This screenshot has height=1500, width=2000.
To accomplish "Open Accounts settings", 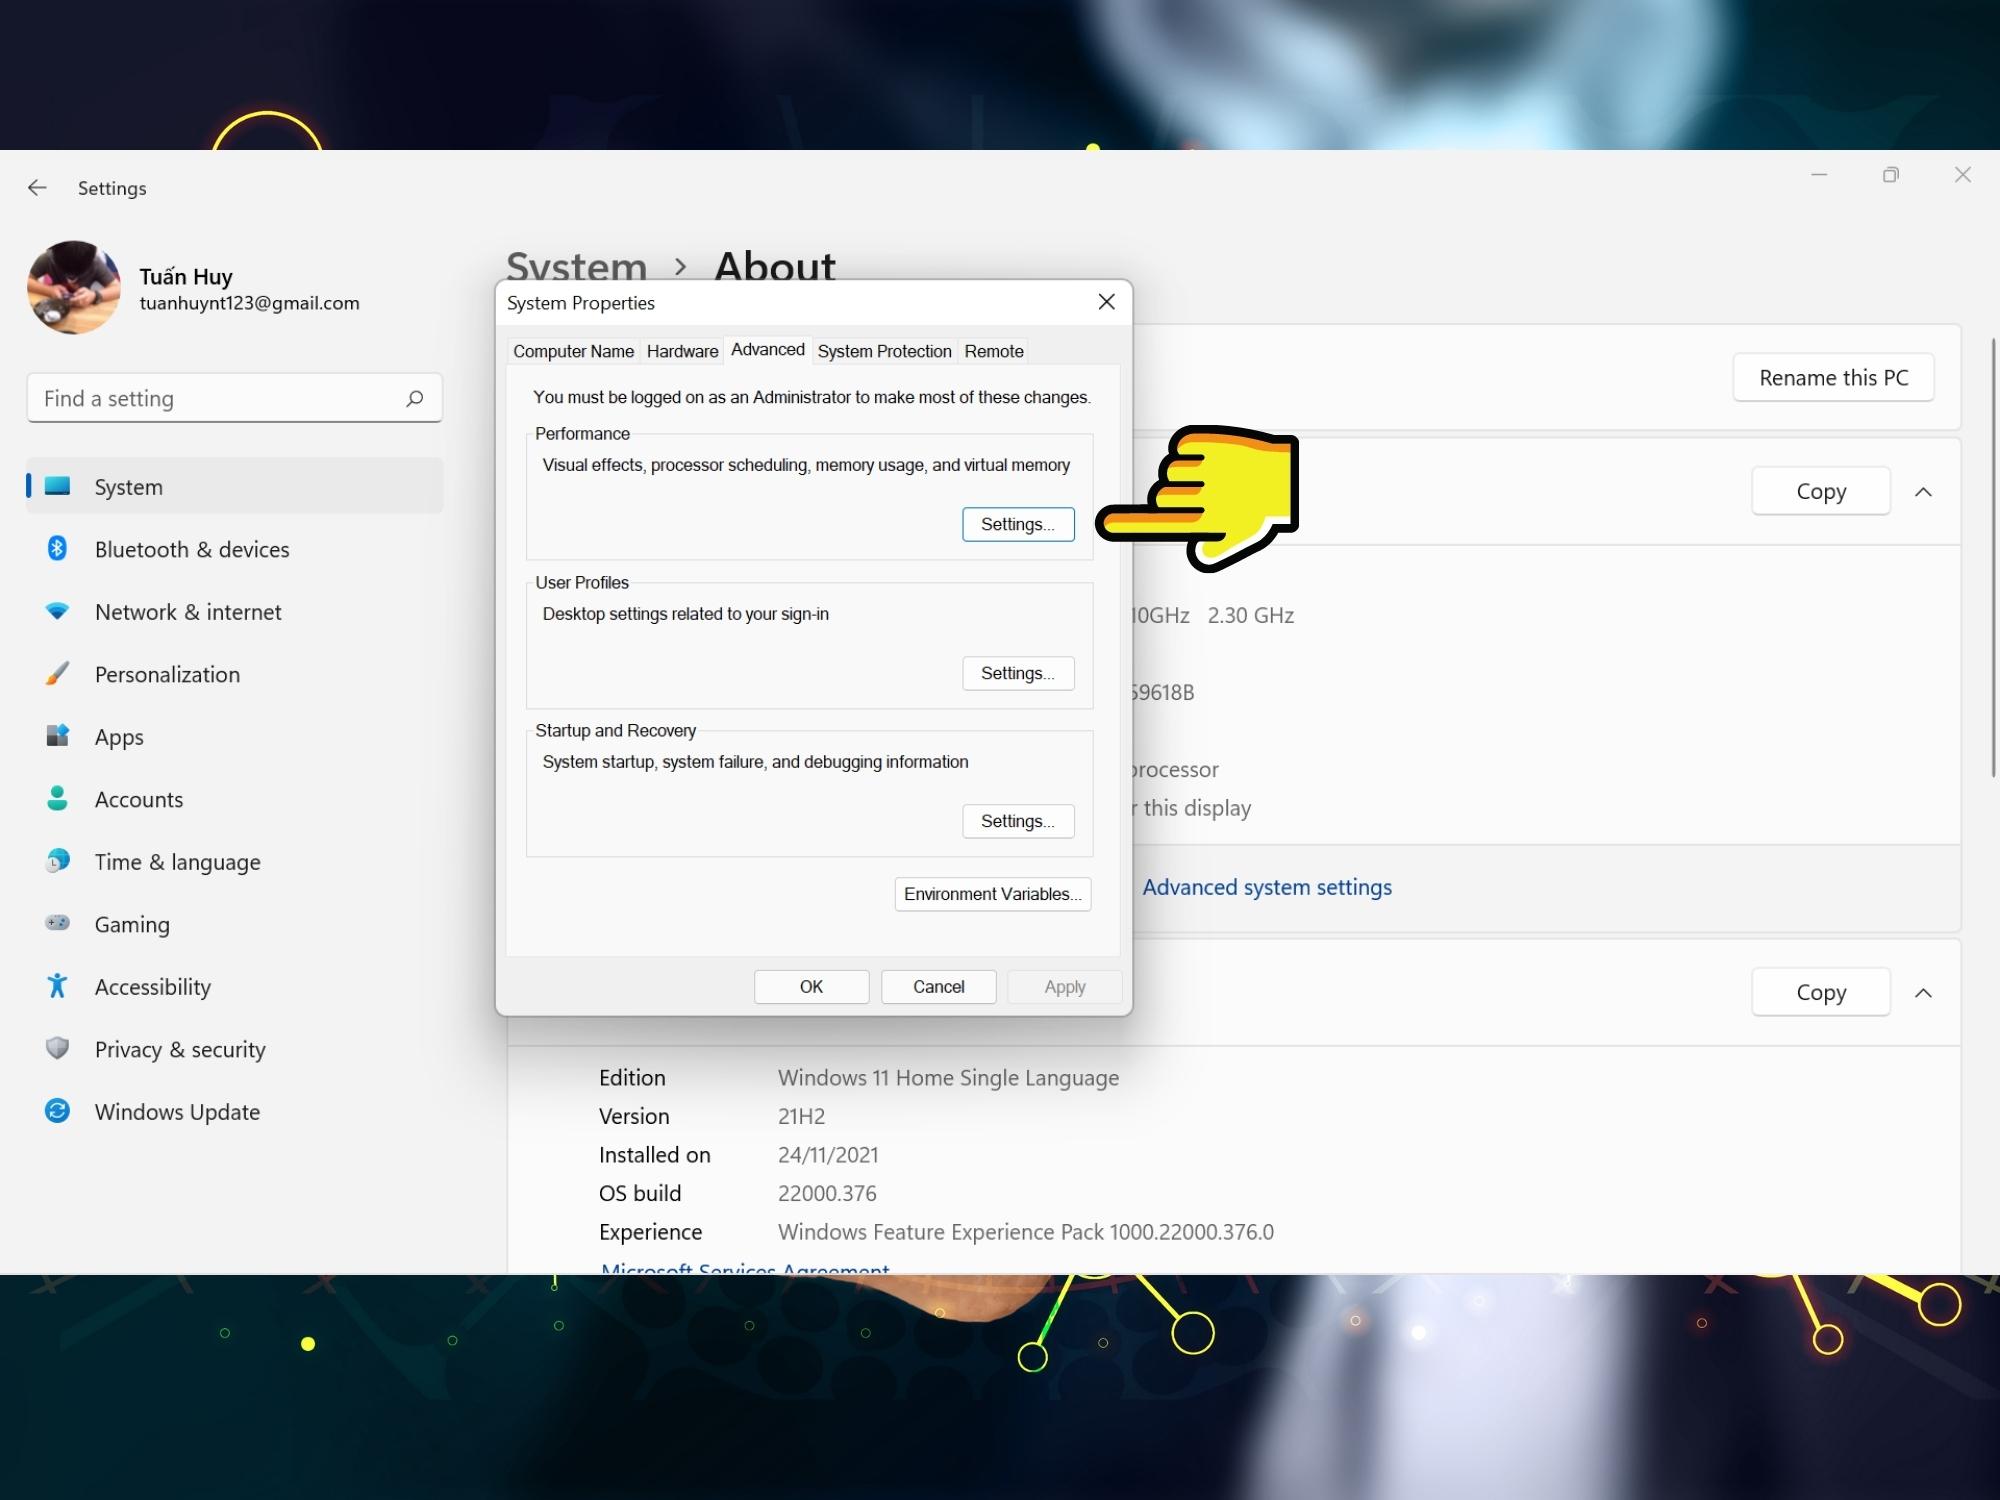I will point(235,799).
